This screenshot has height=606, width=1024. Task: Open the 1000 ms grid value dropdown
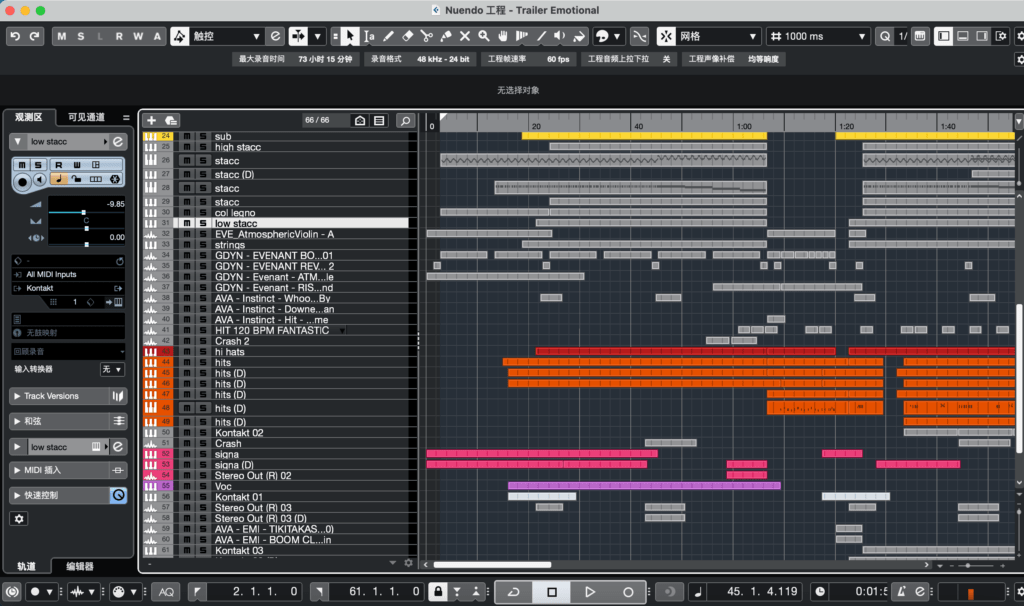(x=819, y=37)
